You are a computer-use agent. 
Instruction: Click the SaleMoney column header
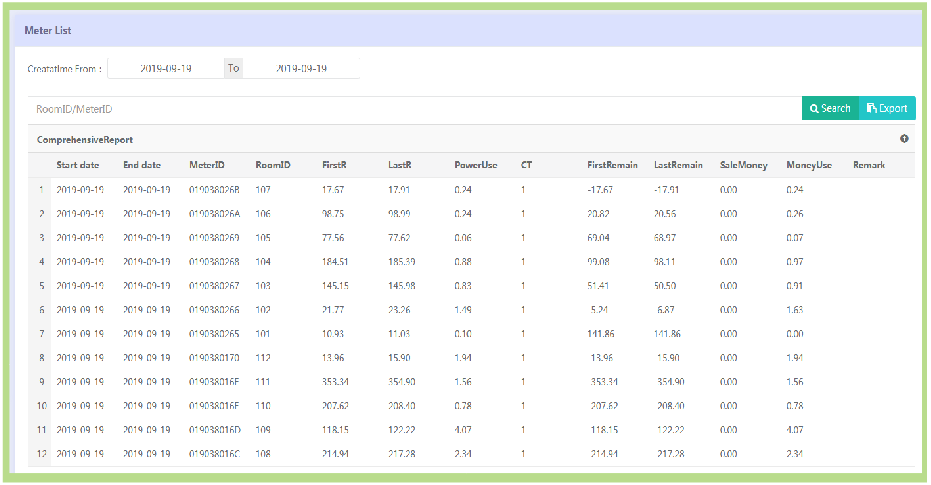pyautogui.click(x=743, y=165)
